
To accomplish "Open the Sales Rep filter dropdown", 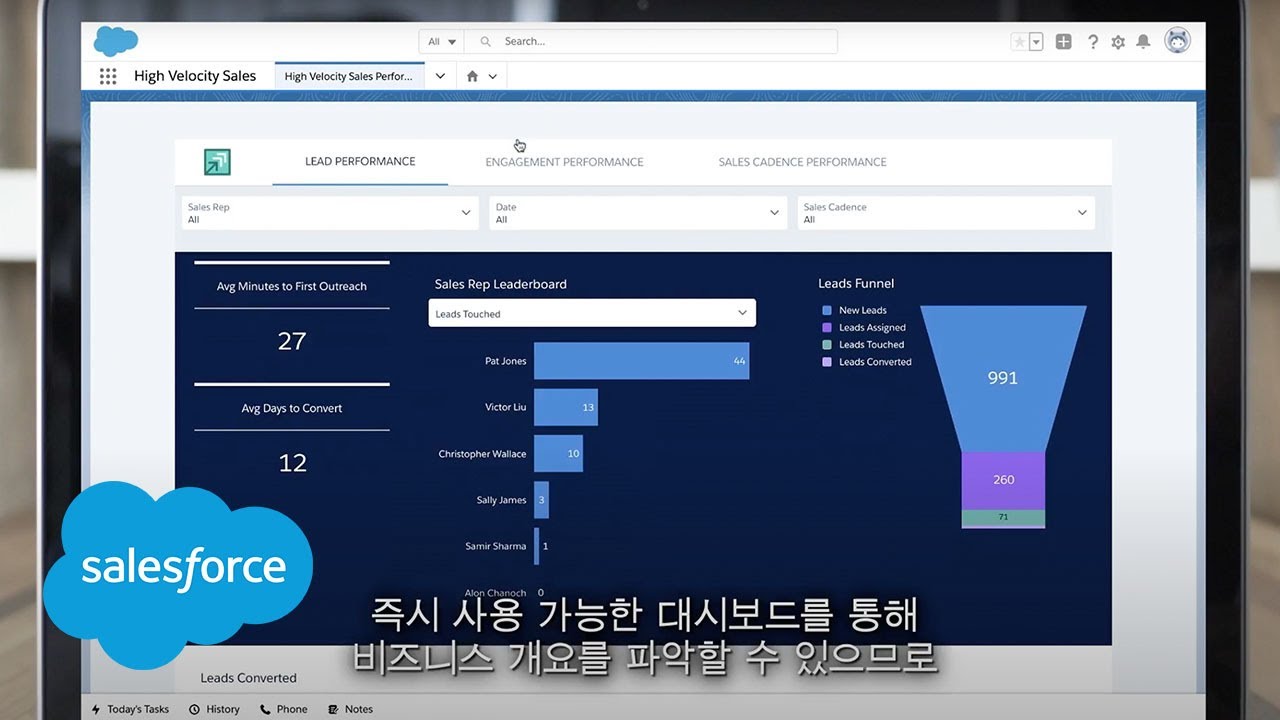I will click(330, 213).
